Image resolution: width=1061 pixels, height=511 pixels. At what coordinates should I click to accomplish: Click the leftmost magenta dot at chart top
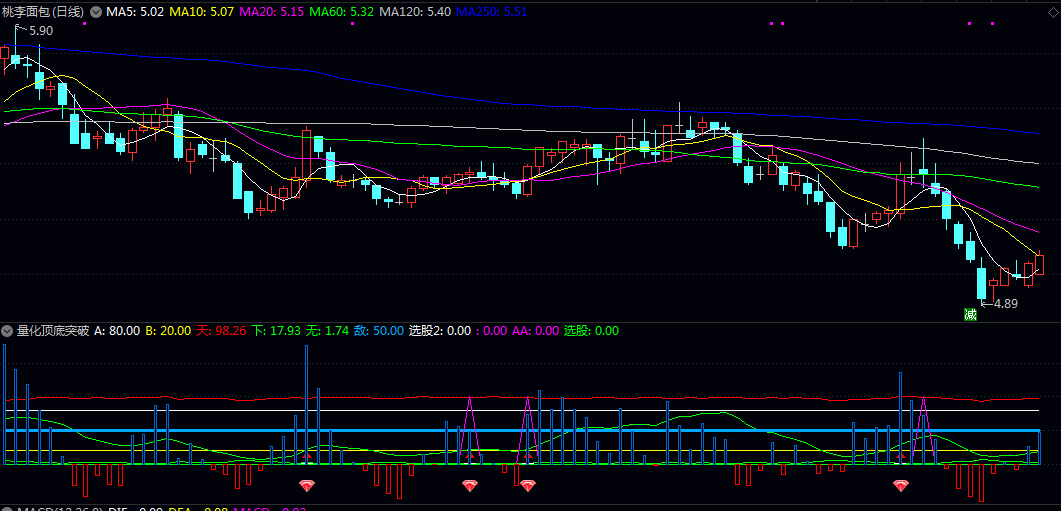point(85,24)
